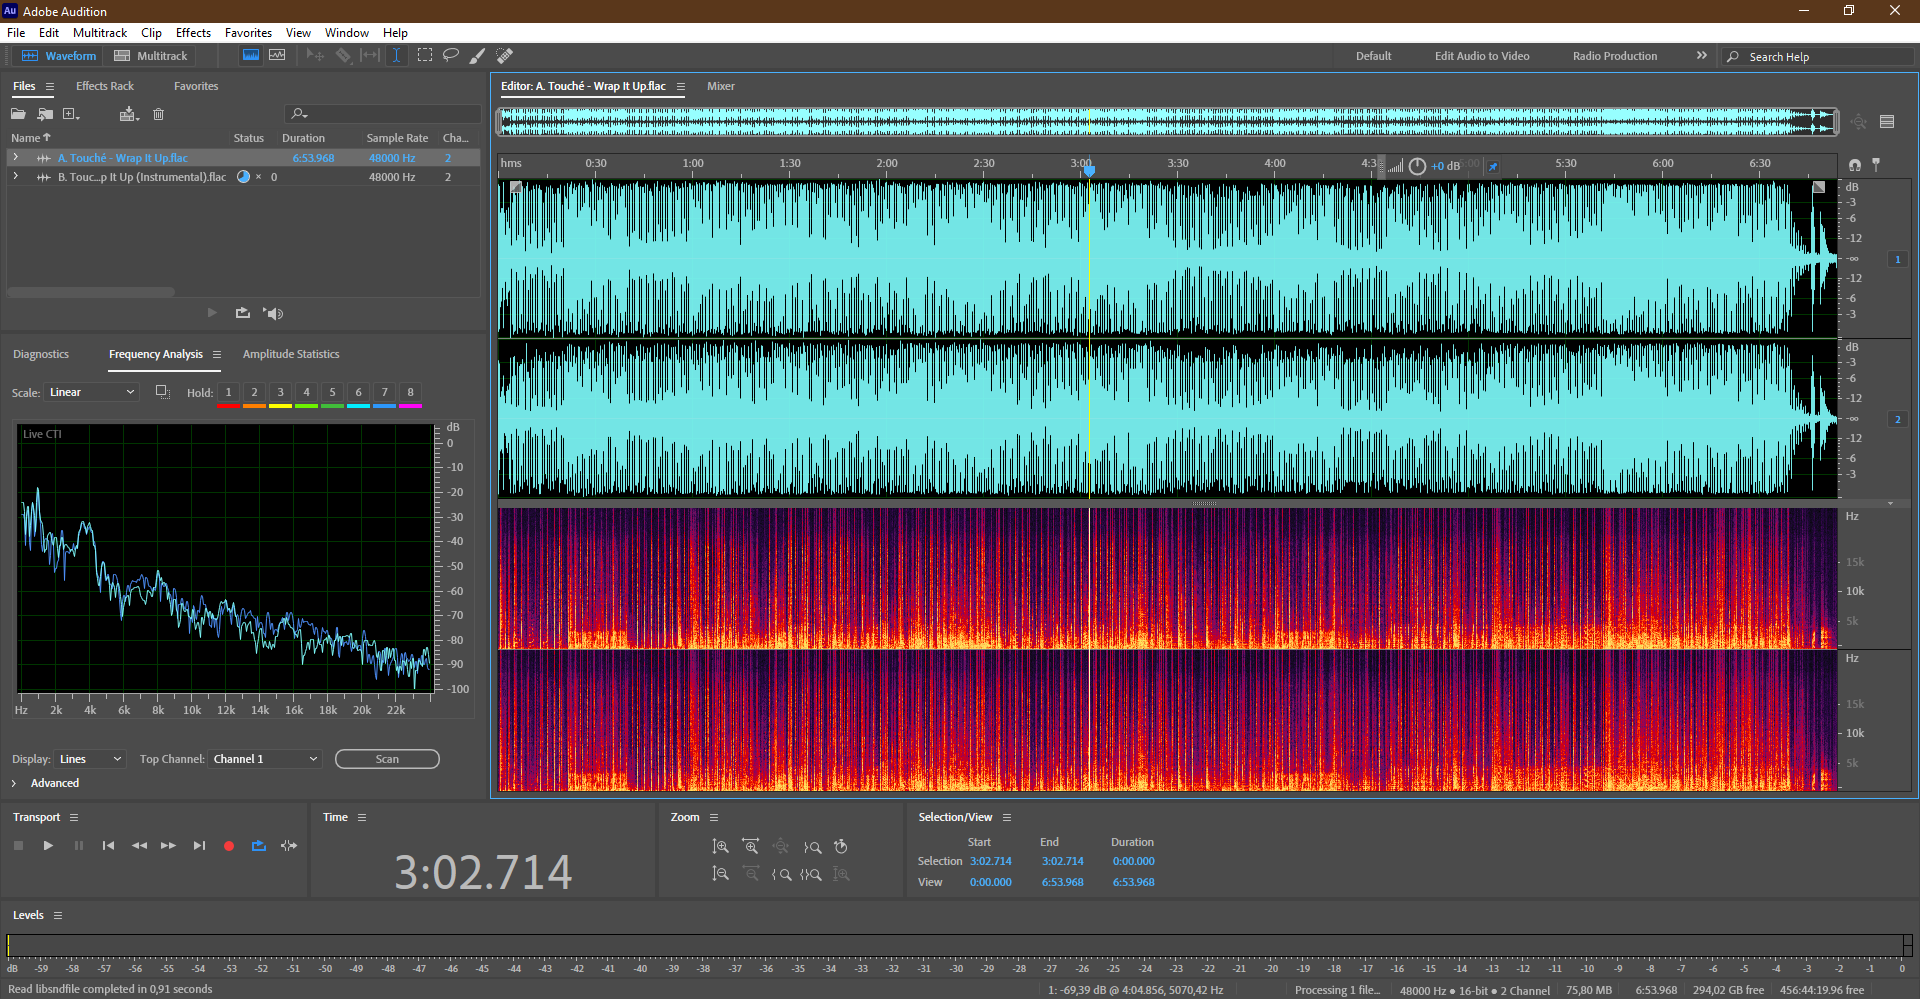Screen dimensions: 1920x999
Task: Switch to the Diagnostics tab
Action: 41,354
